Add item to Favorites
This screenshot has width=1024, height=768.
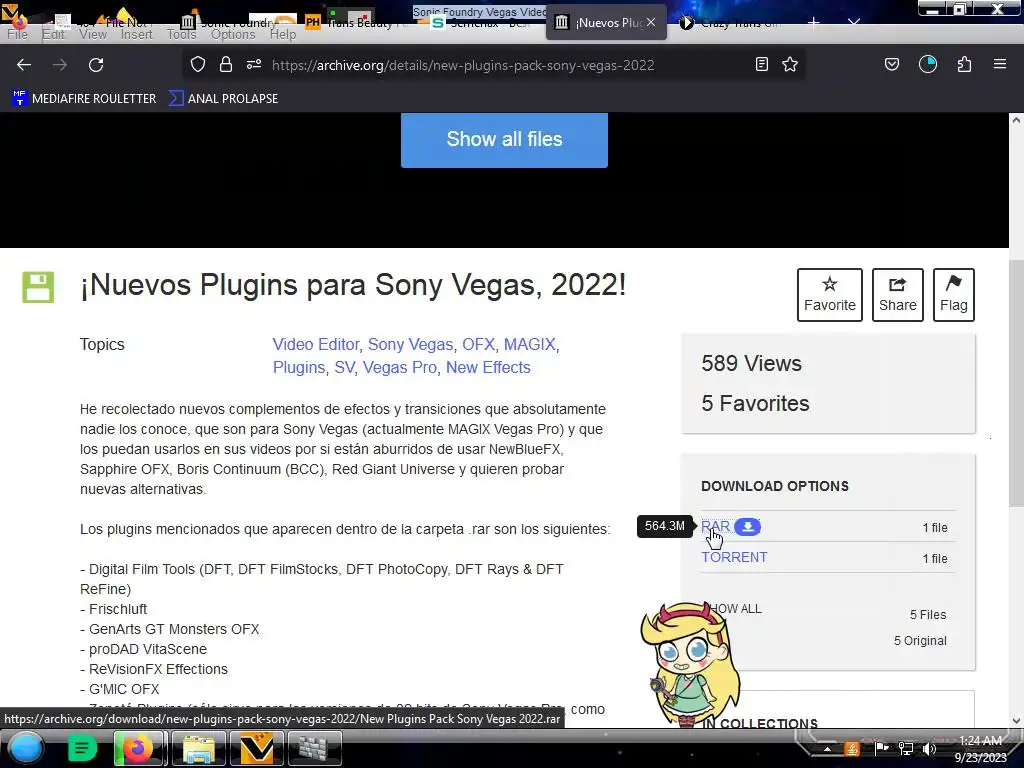coord(829,295)
